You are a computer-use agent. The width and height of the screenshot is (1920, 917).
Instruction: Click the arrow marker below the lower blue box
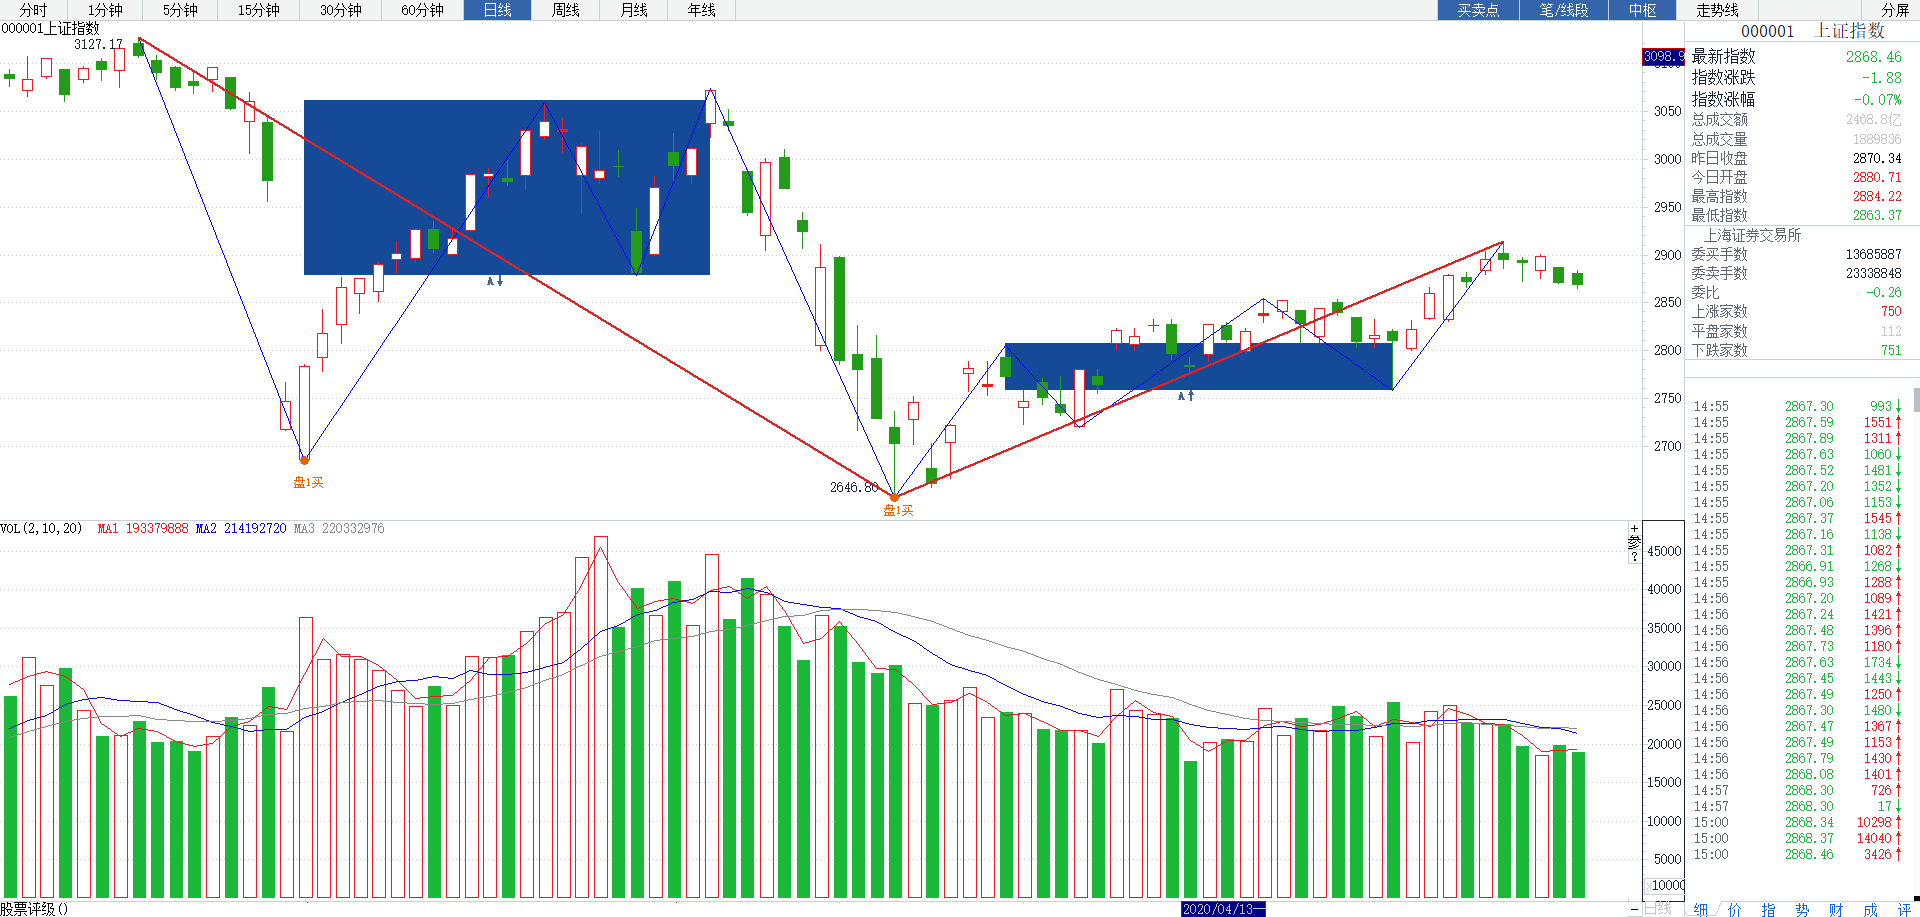click(x=1186, y=396)
